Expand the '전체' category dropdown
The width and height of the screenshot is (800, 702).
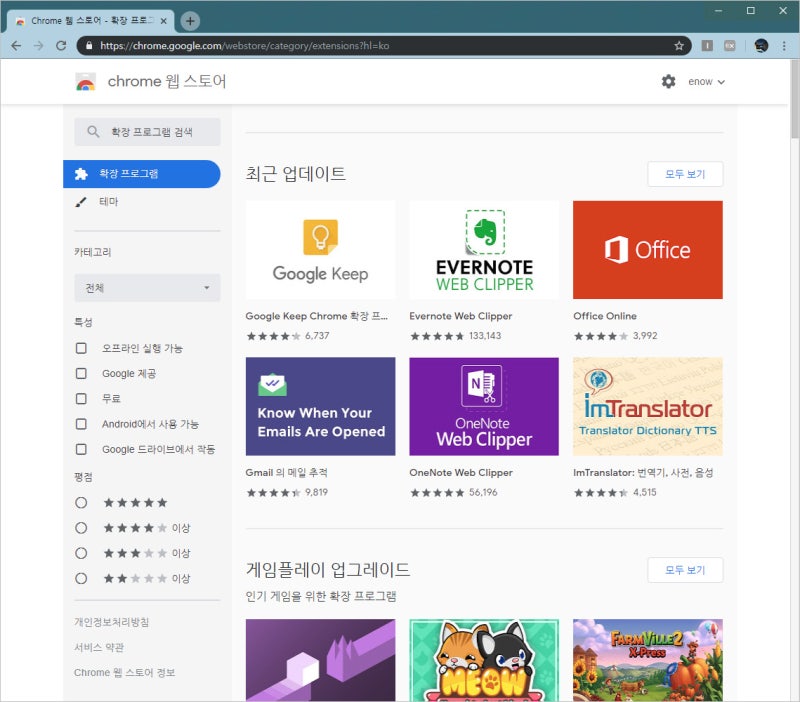[147, 288]
